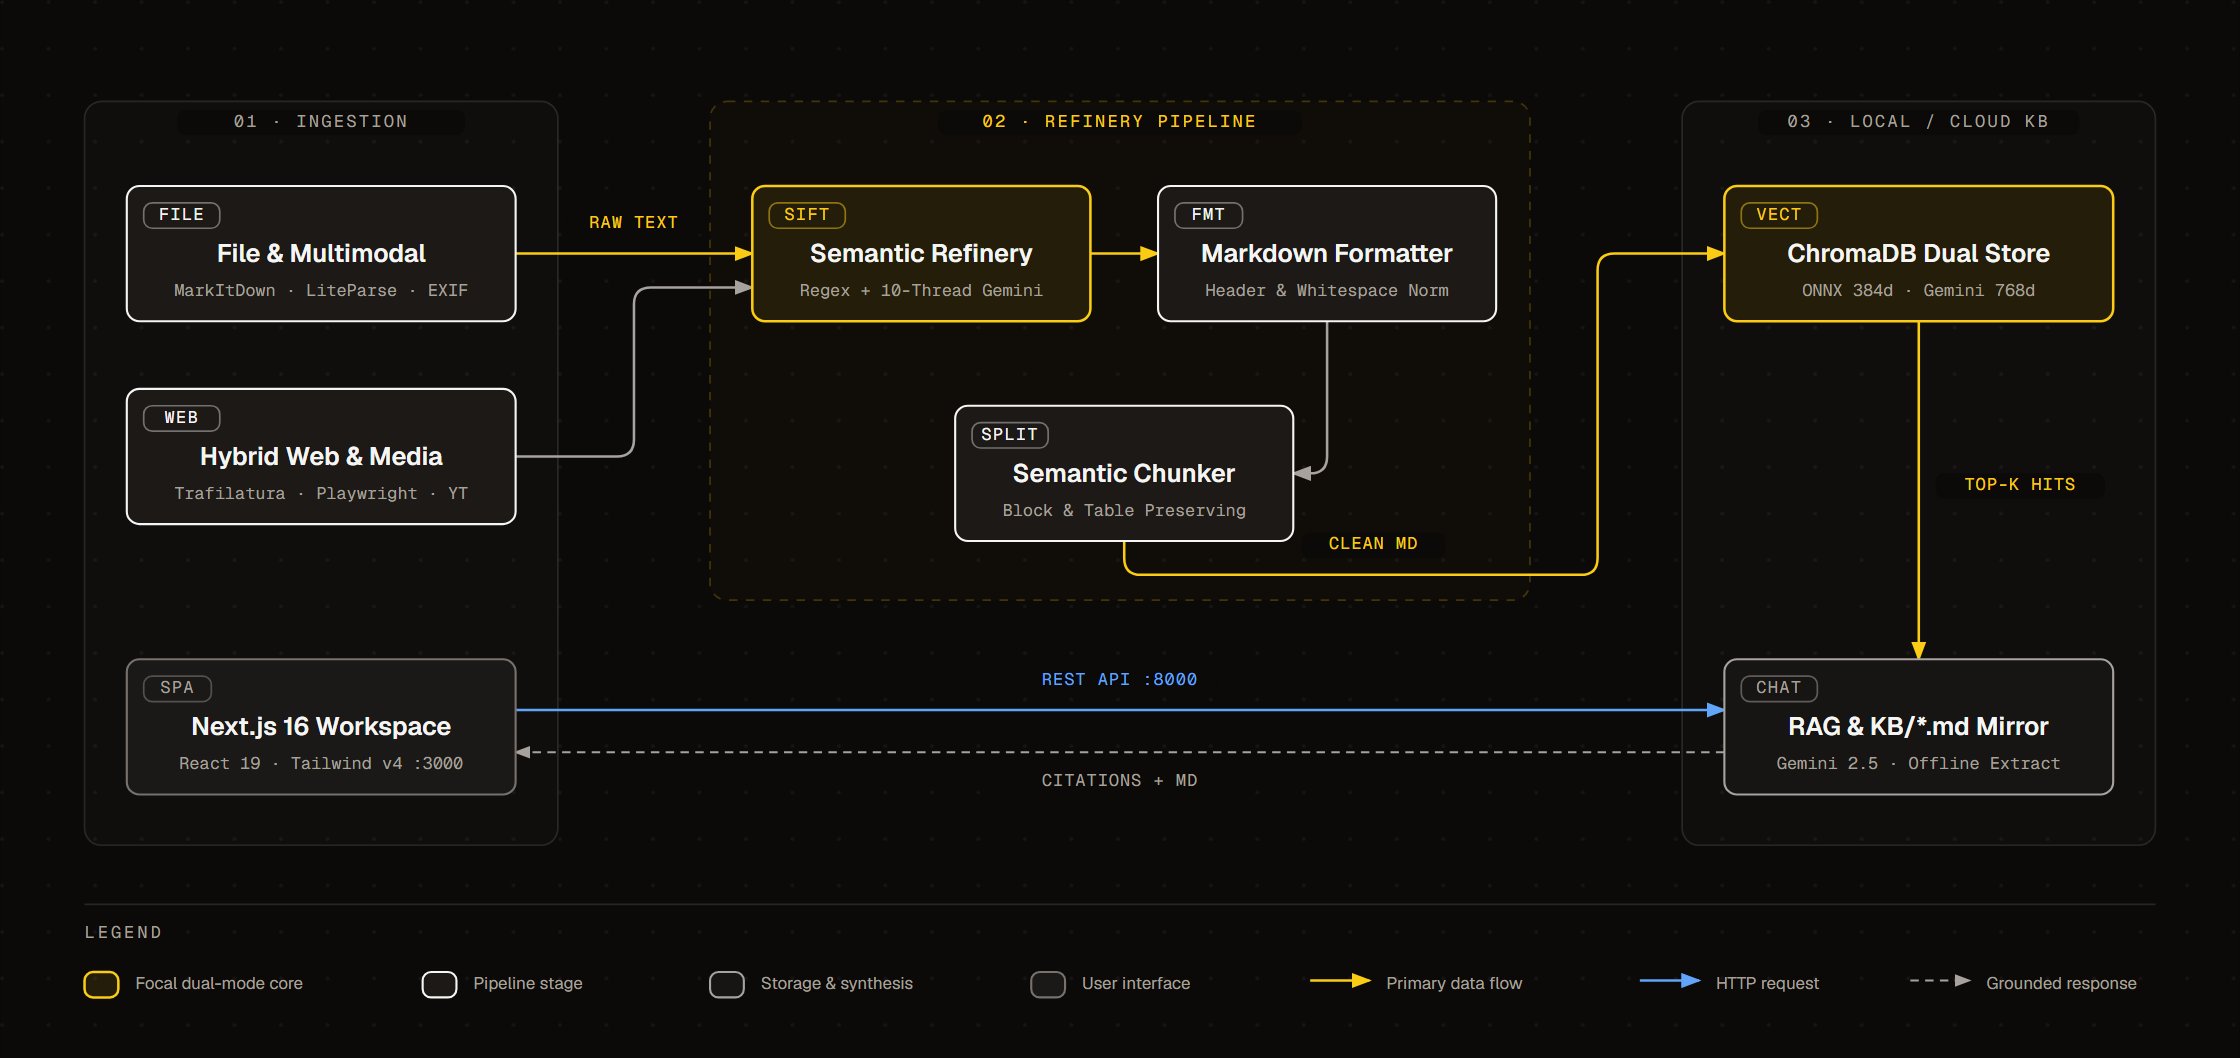Click "MarkItDown · LiteParse · EXIF" subtitle
The width and height of the screenshot is (2240, 1058).
tap(321, 291)
